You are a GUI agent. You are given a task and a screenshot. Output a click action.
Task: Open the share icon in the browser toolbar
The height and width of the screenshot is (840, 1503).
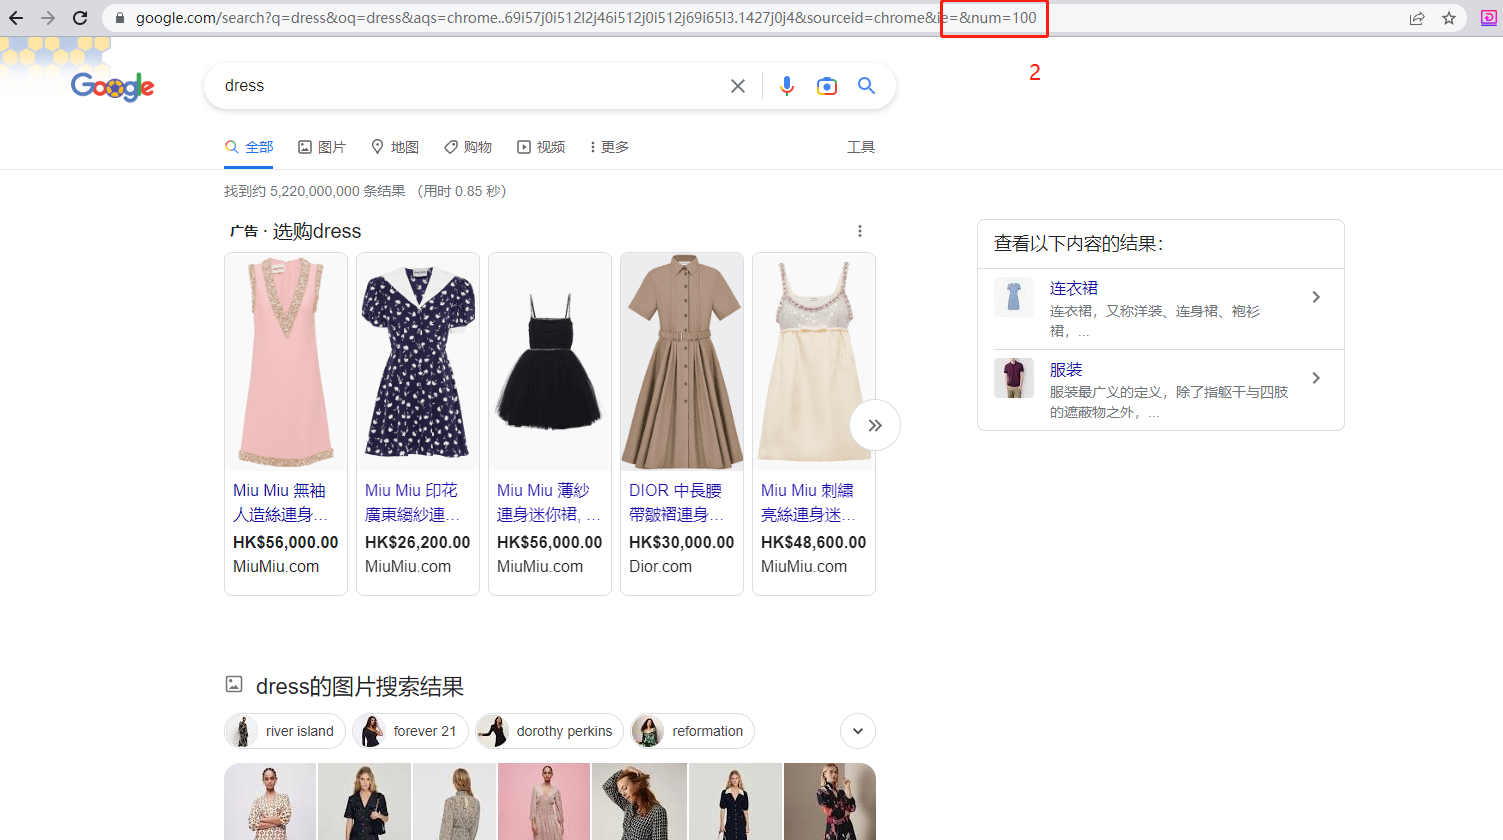(1417, 17)
